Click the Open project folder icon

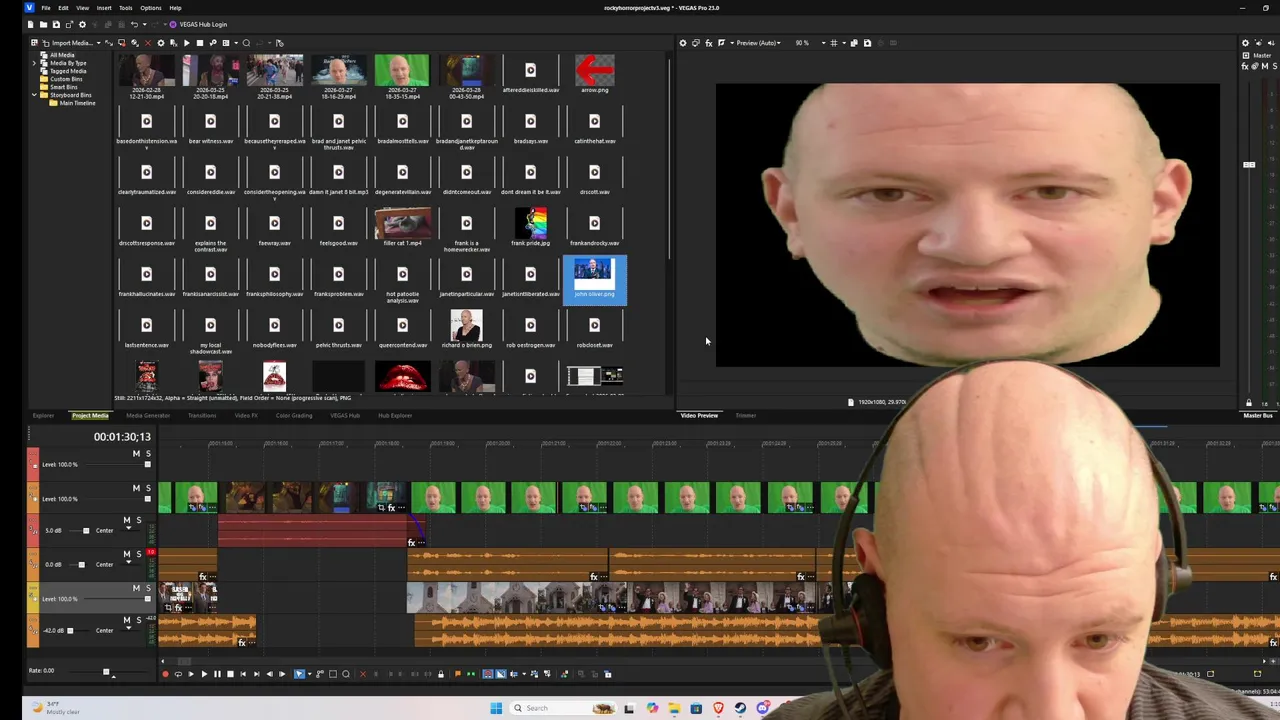[44, 24]
